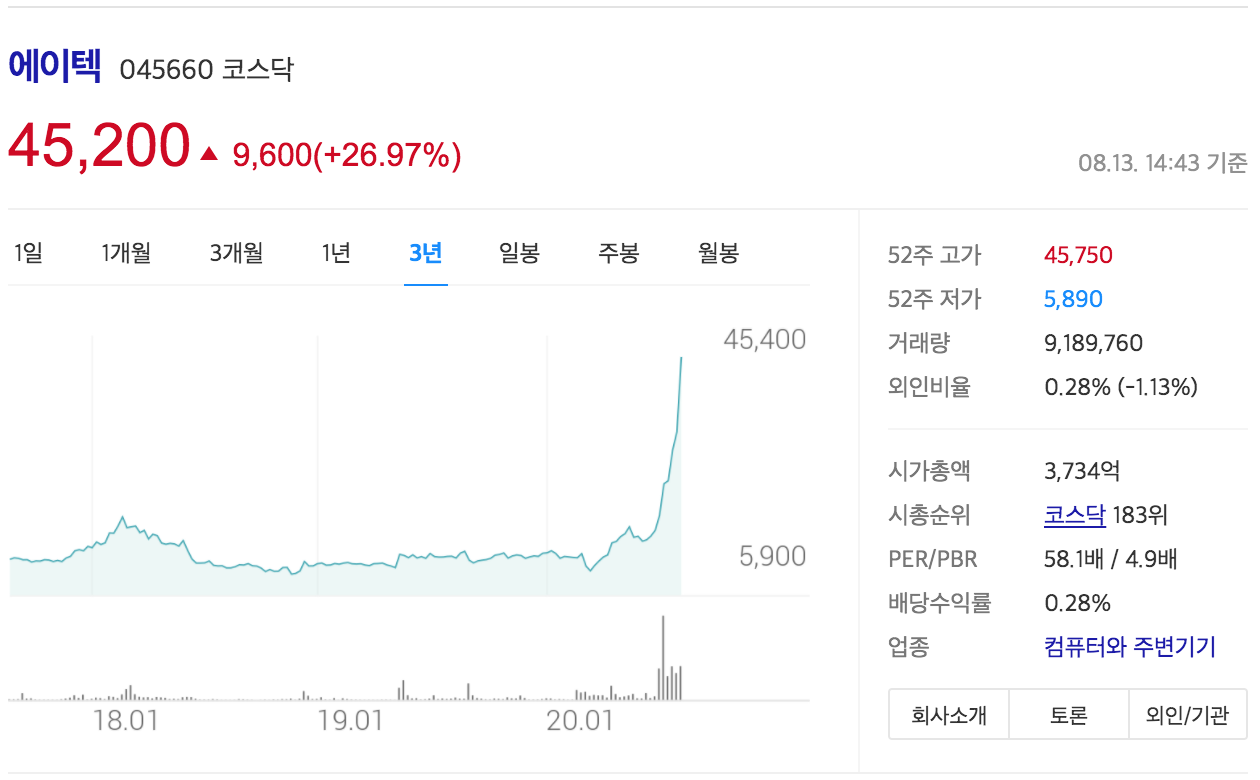
Task: Switch to the 1개월 chart tab
Action: click(x=126, y=253)
